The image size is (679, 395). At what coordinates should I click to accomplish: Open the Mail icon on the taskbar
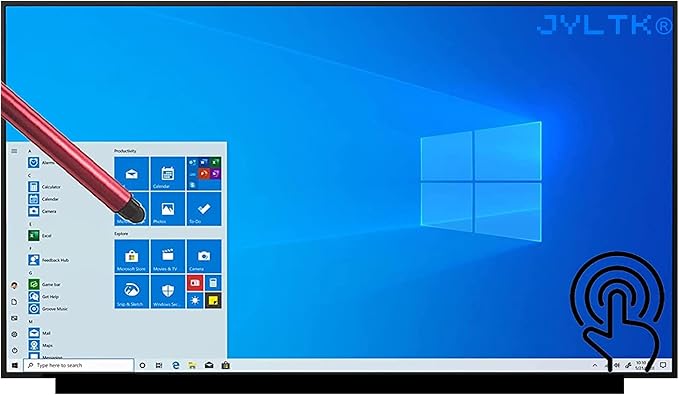tap(209, 366)
